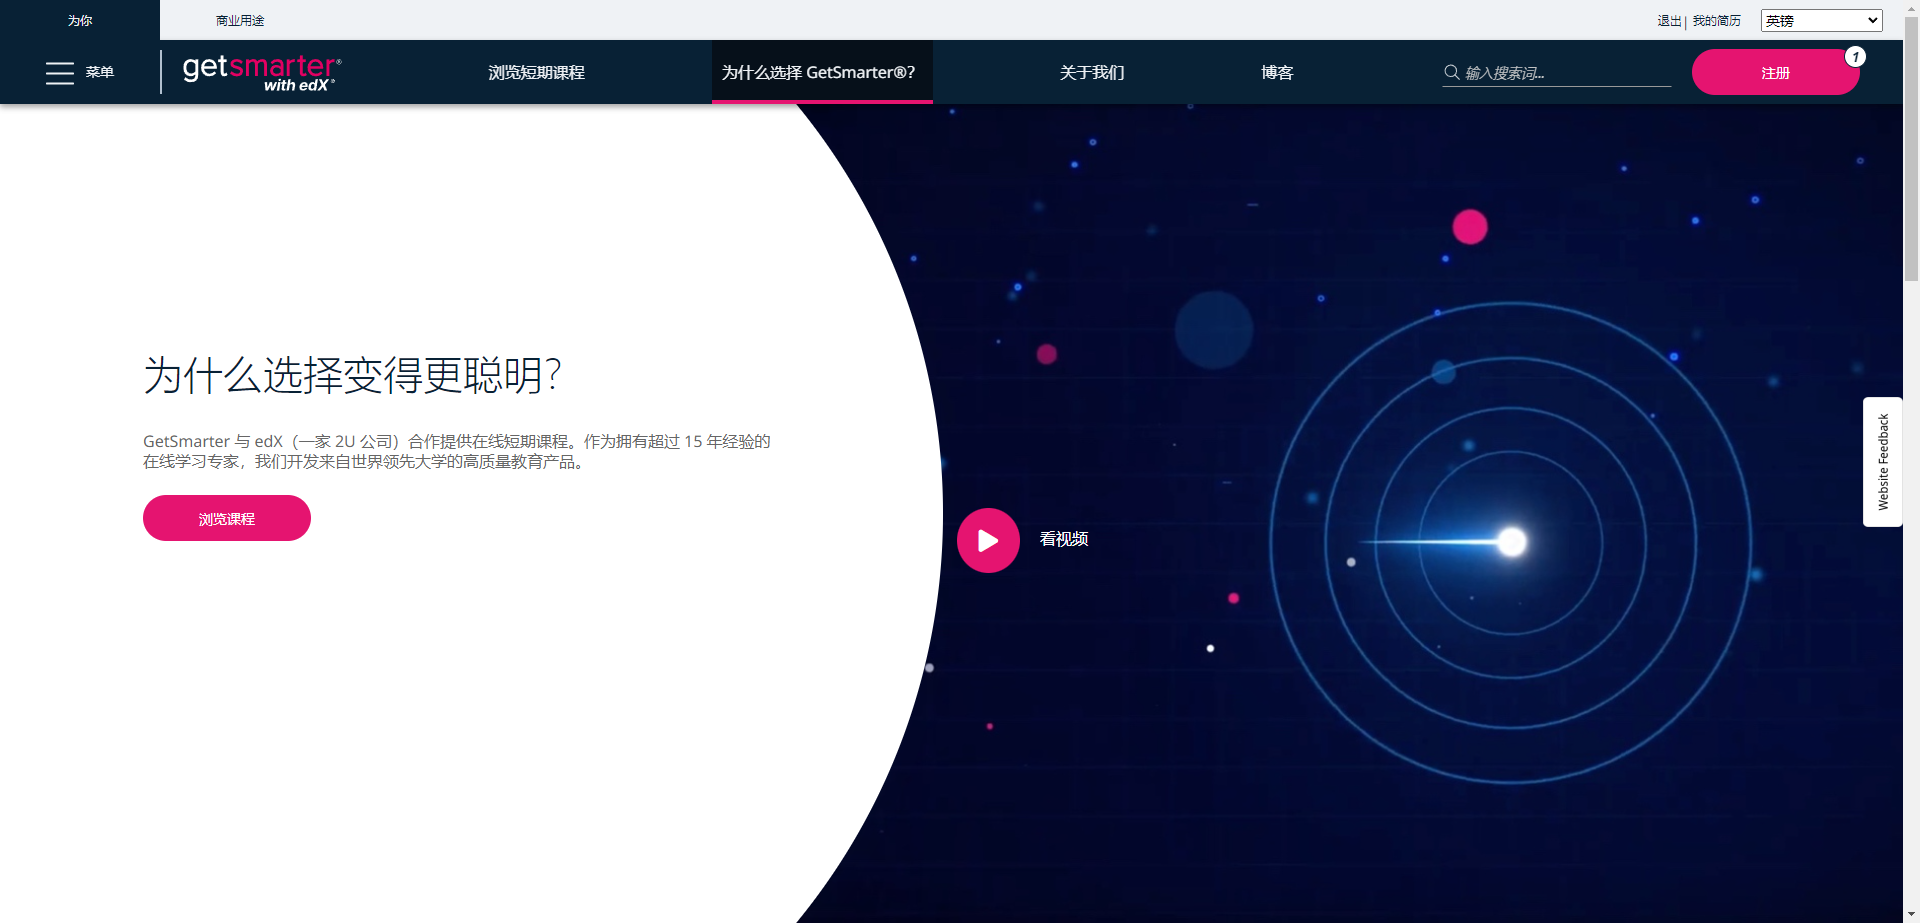Click the scrollbar up arrow

pyautogui.click(x=1912, y=8)
